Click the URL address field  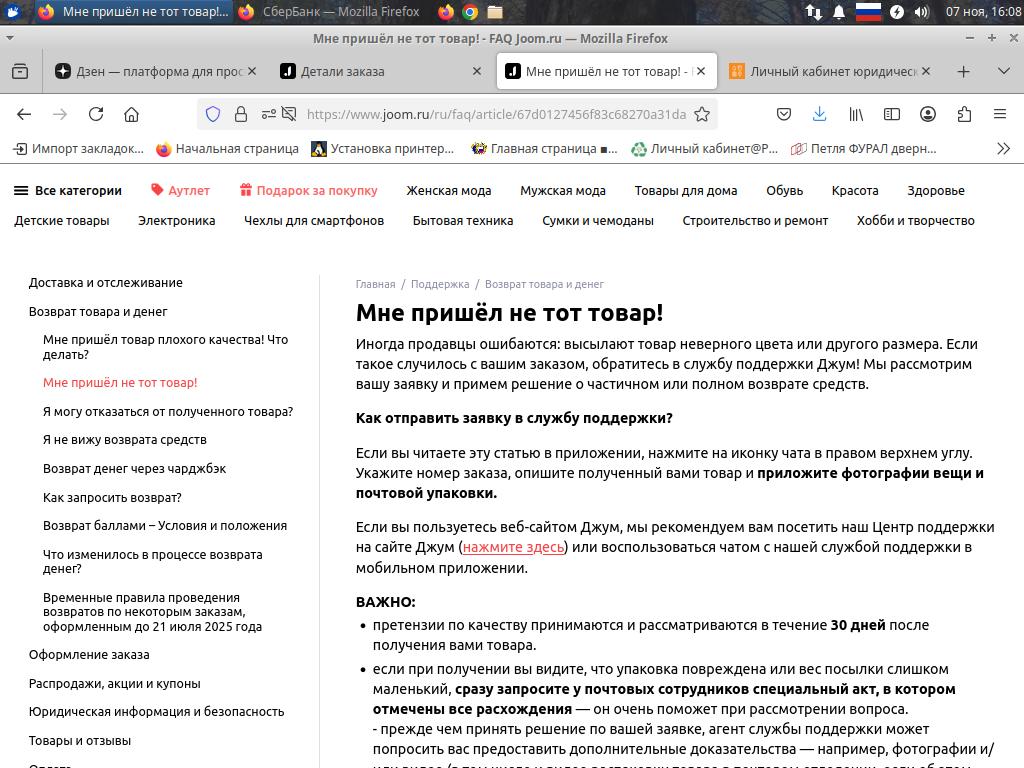[x=495, y=114]
